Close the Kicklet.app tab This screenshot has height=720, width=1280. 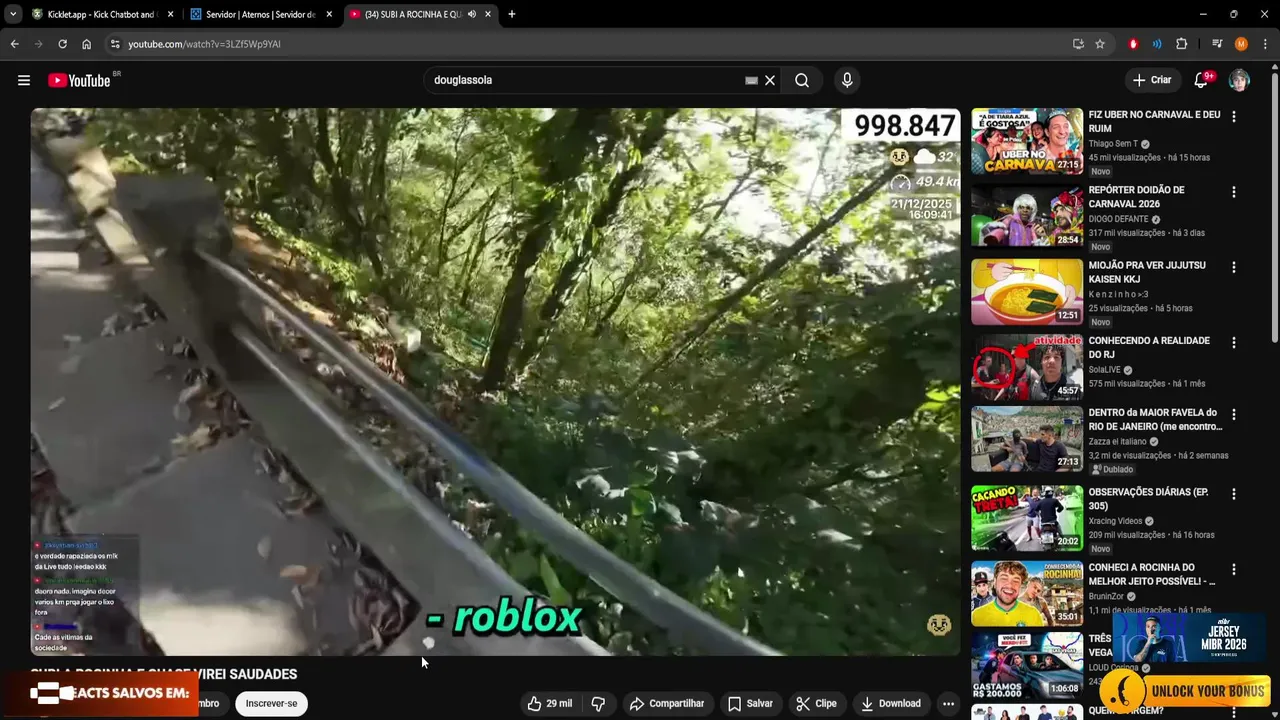point(170,14)
